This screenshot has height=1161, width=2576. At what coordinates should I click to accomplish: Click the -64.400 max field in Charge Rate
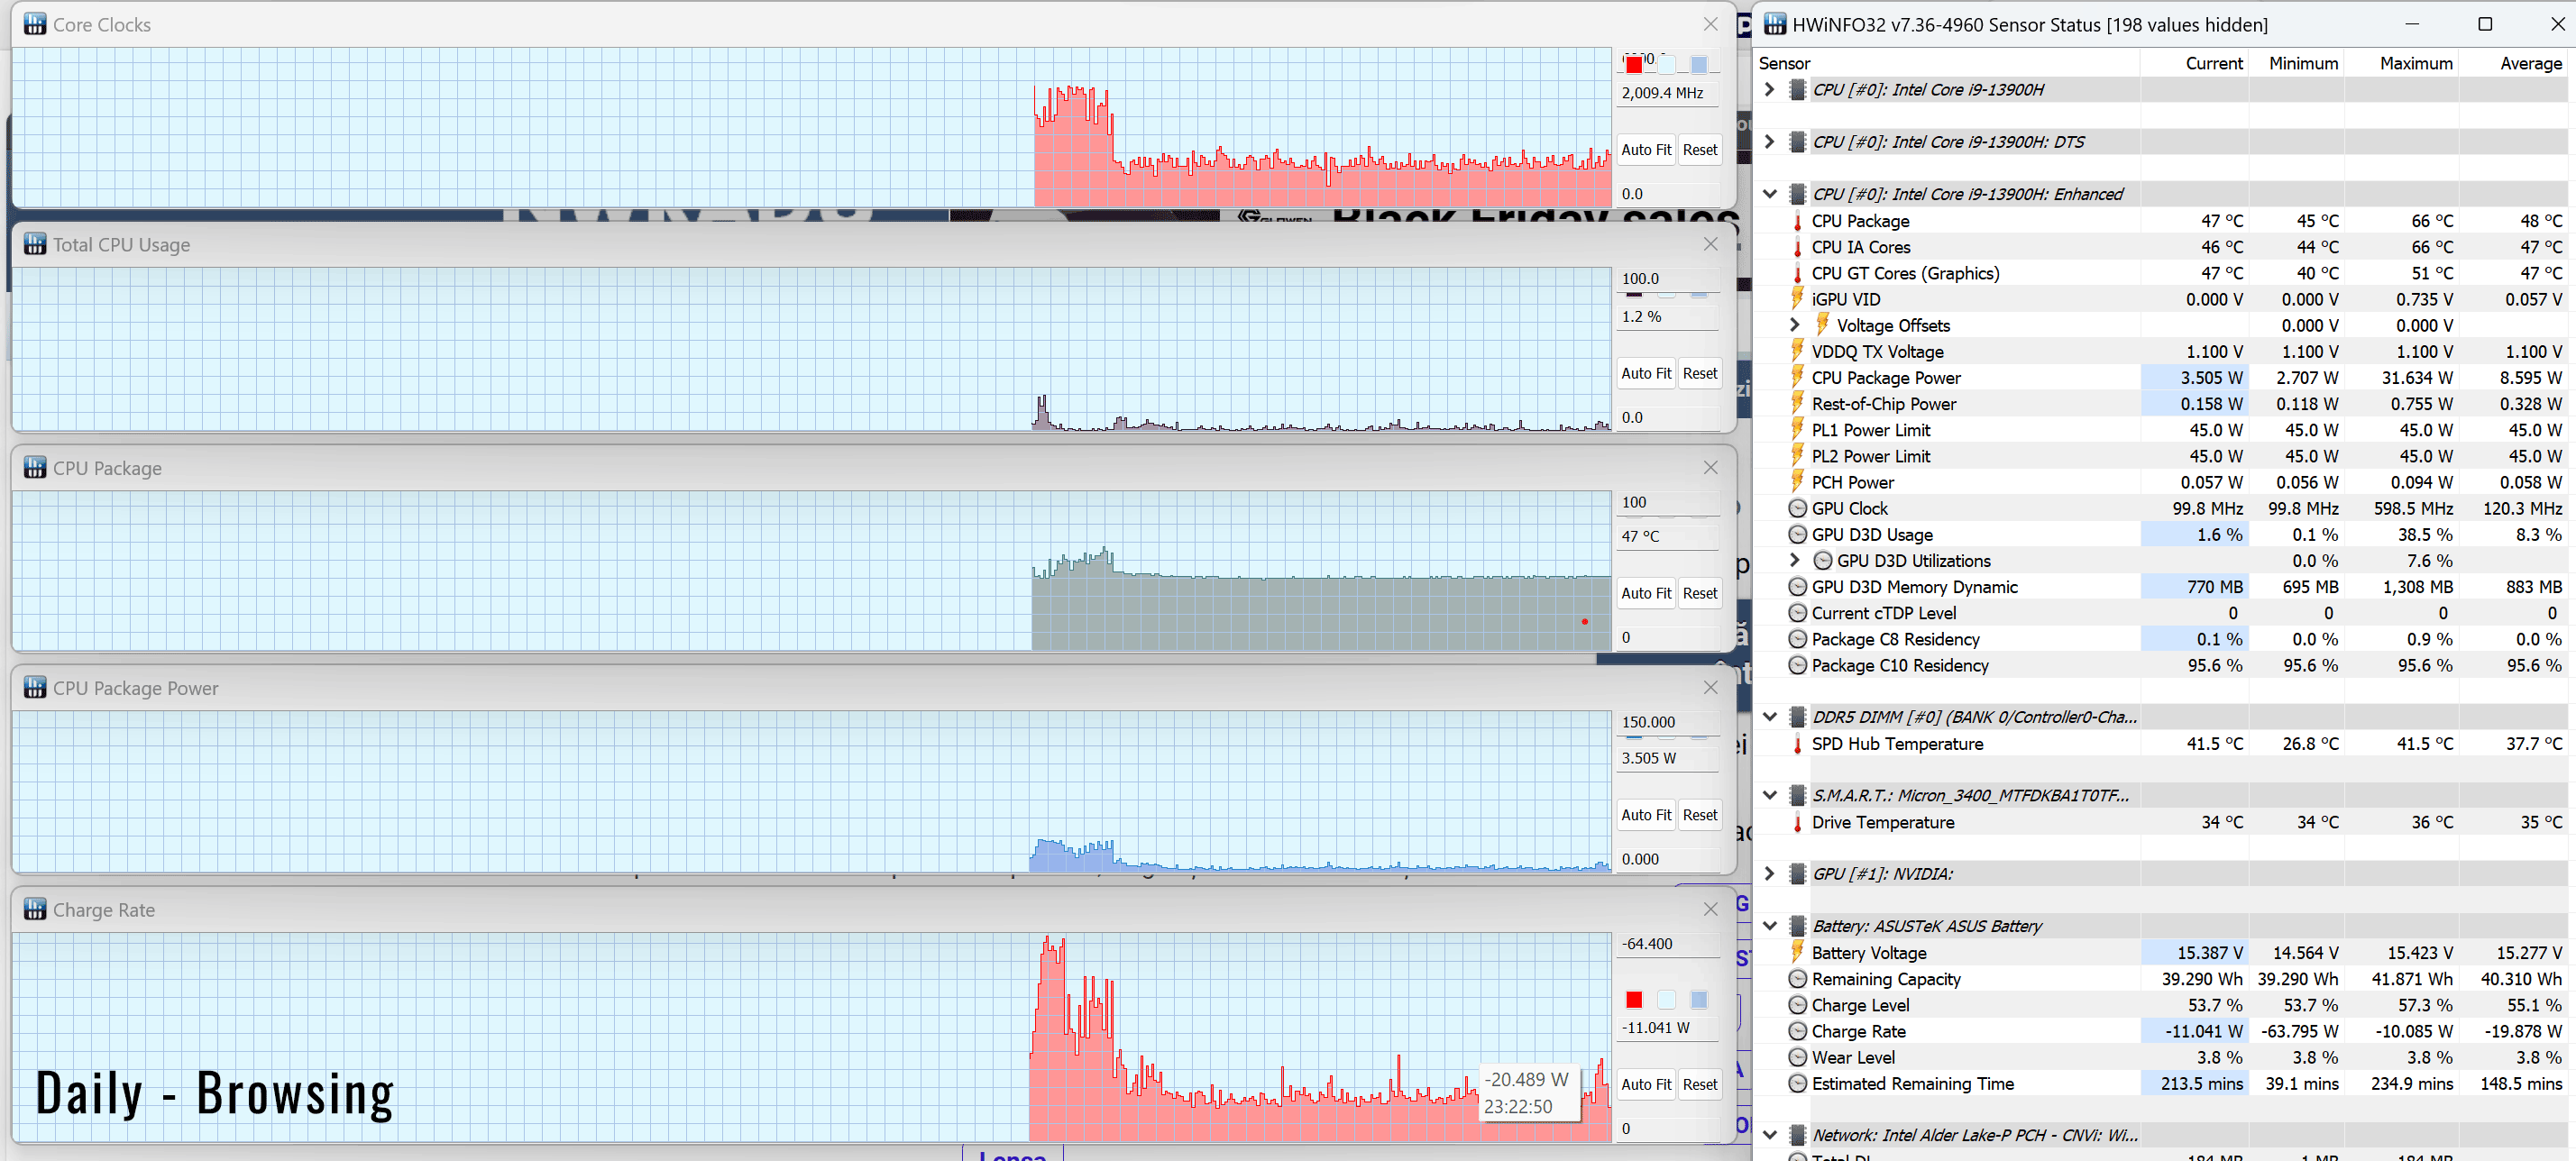[x=1667, y=944]
